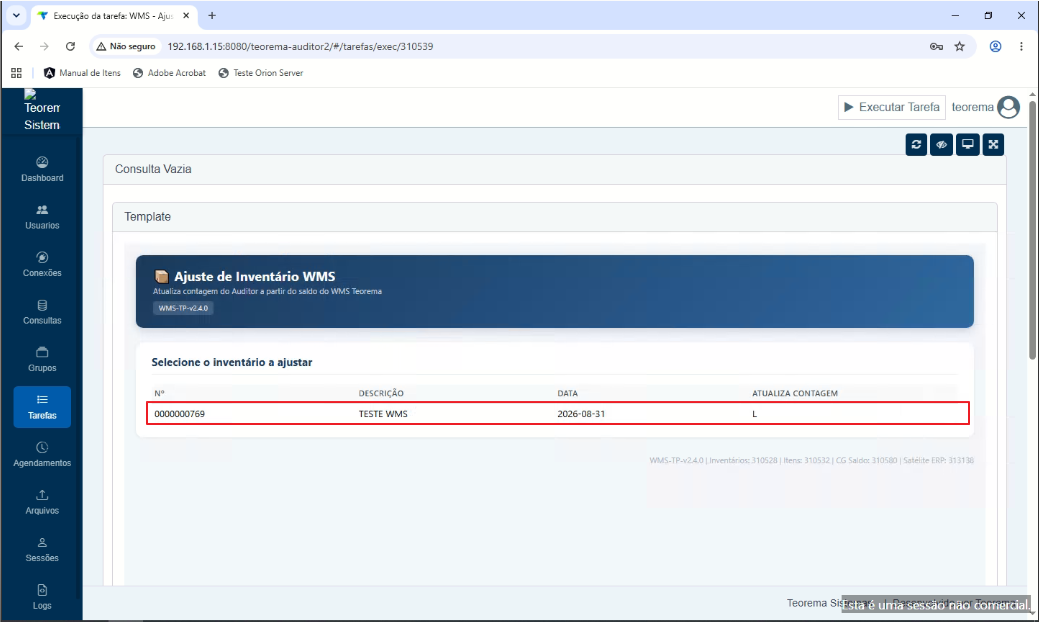Reload the current page
The height and width of the screenshot is (622, 1039).
click(x=70, y=46)
